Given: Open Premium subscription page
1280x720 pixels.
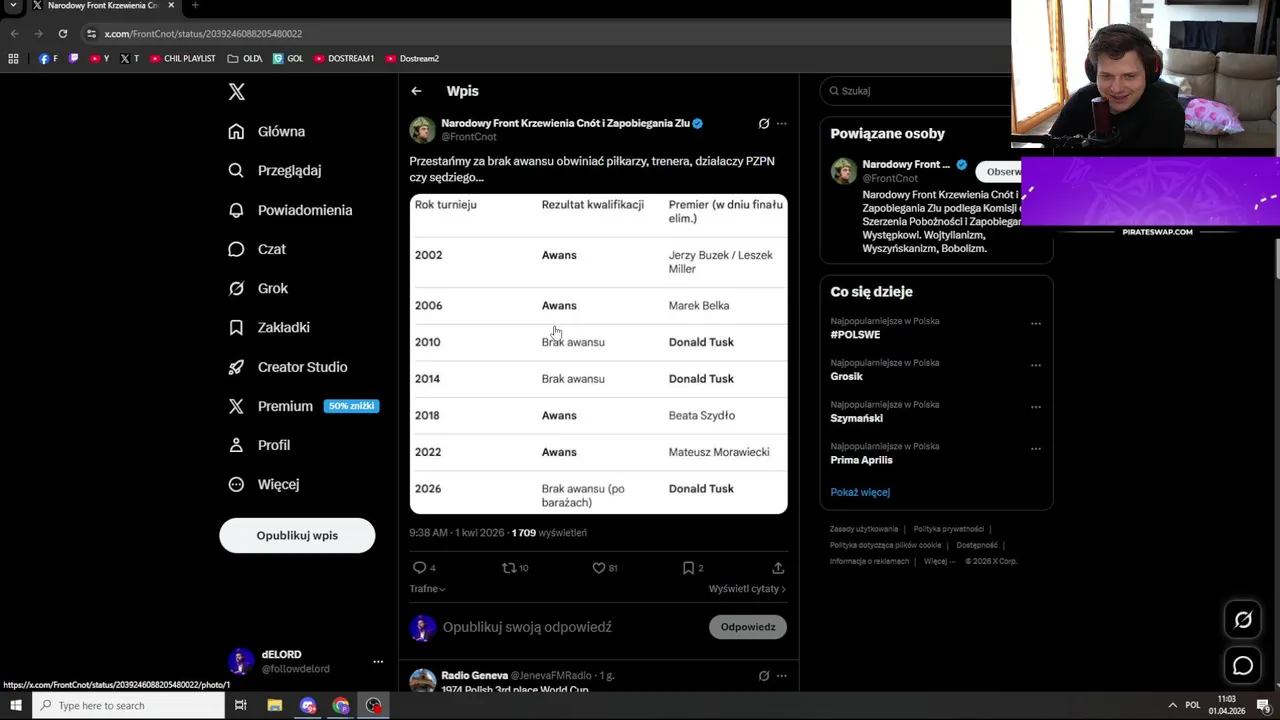Looking at the screenshot, I should click(302, 406).
